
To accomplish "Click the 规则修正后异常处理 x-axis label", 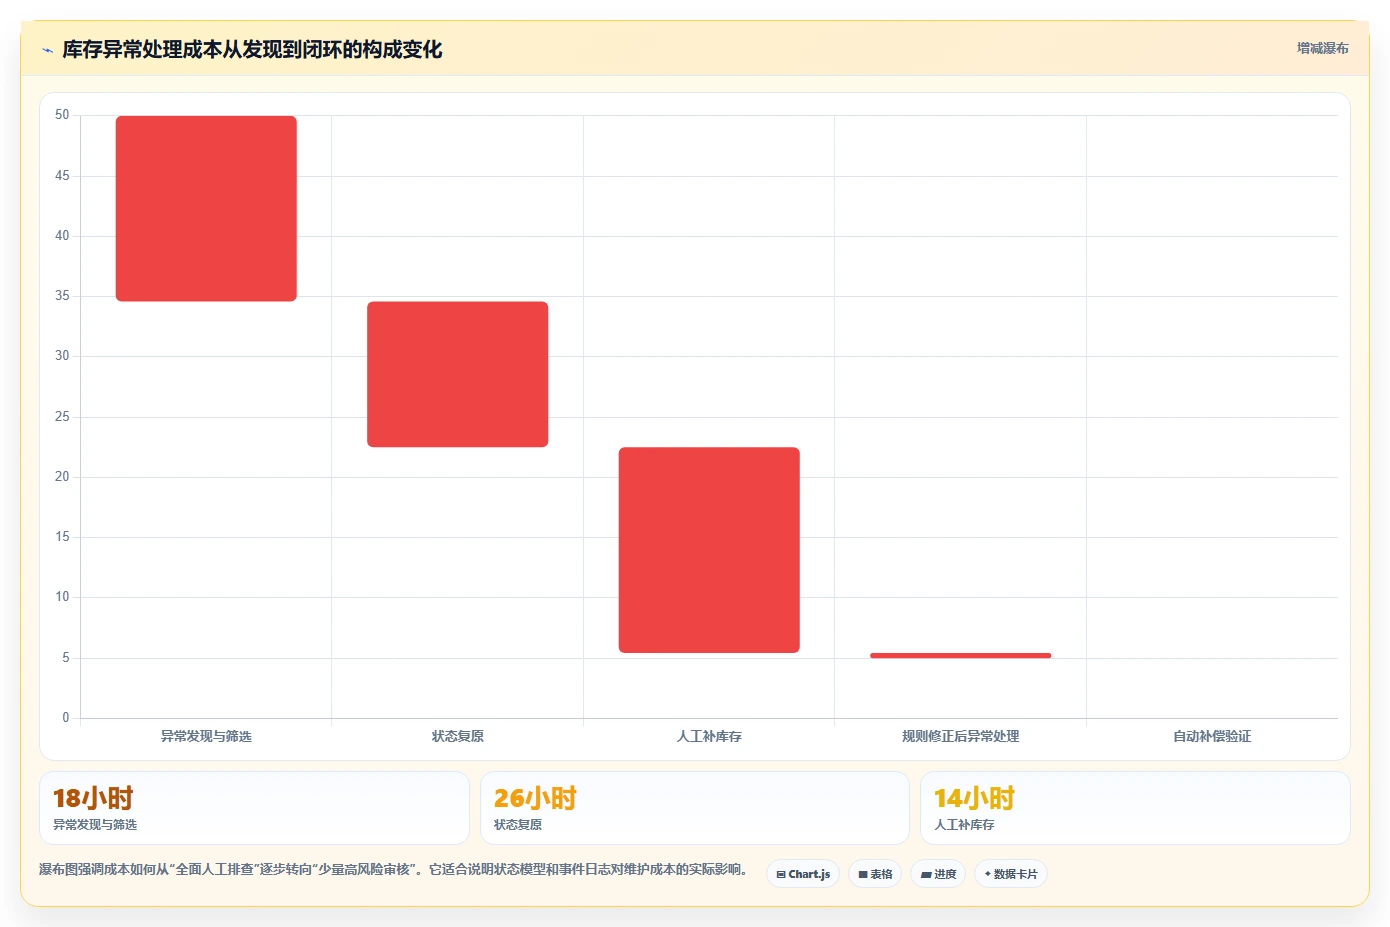I will 960,736.
